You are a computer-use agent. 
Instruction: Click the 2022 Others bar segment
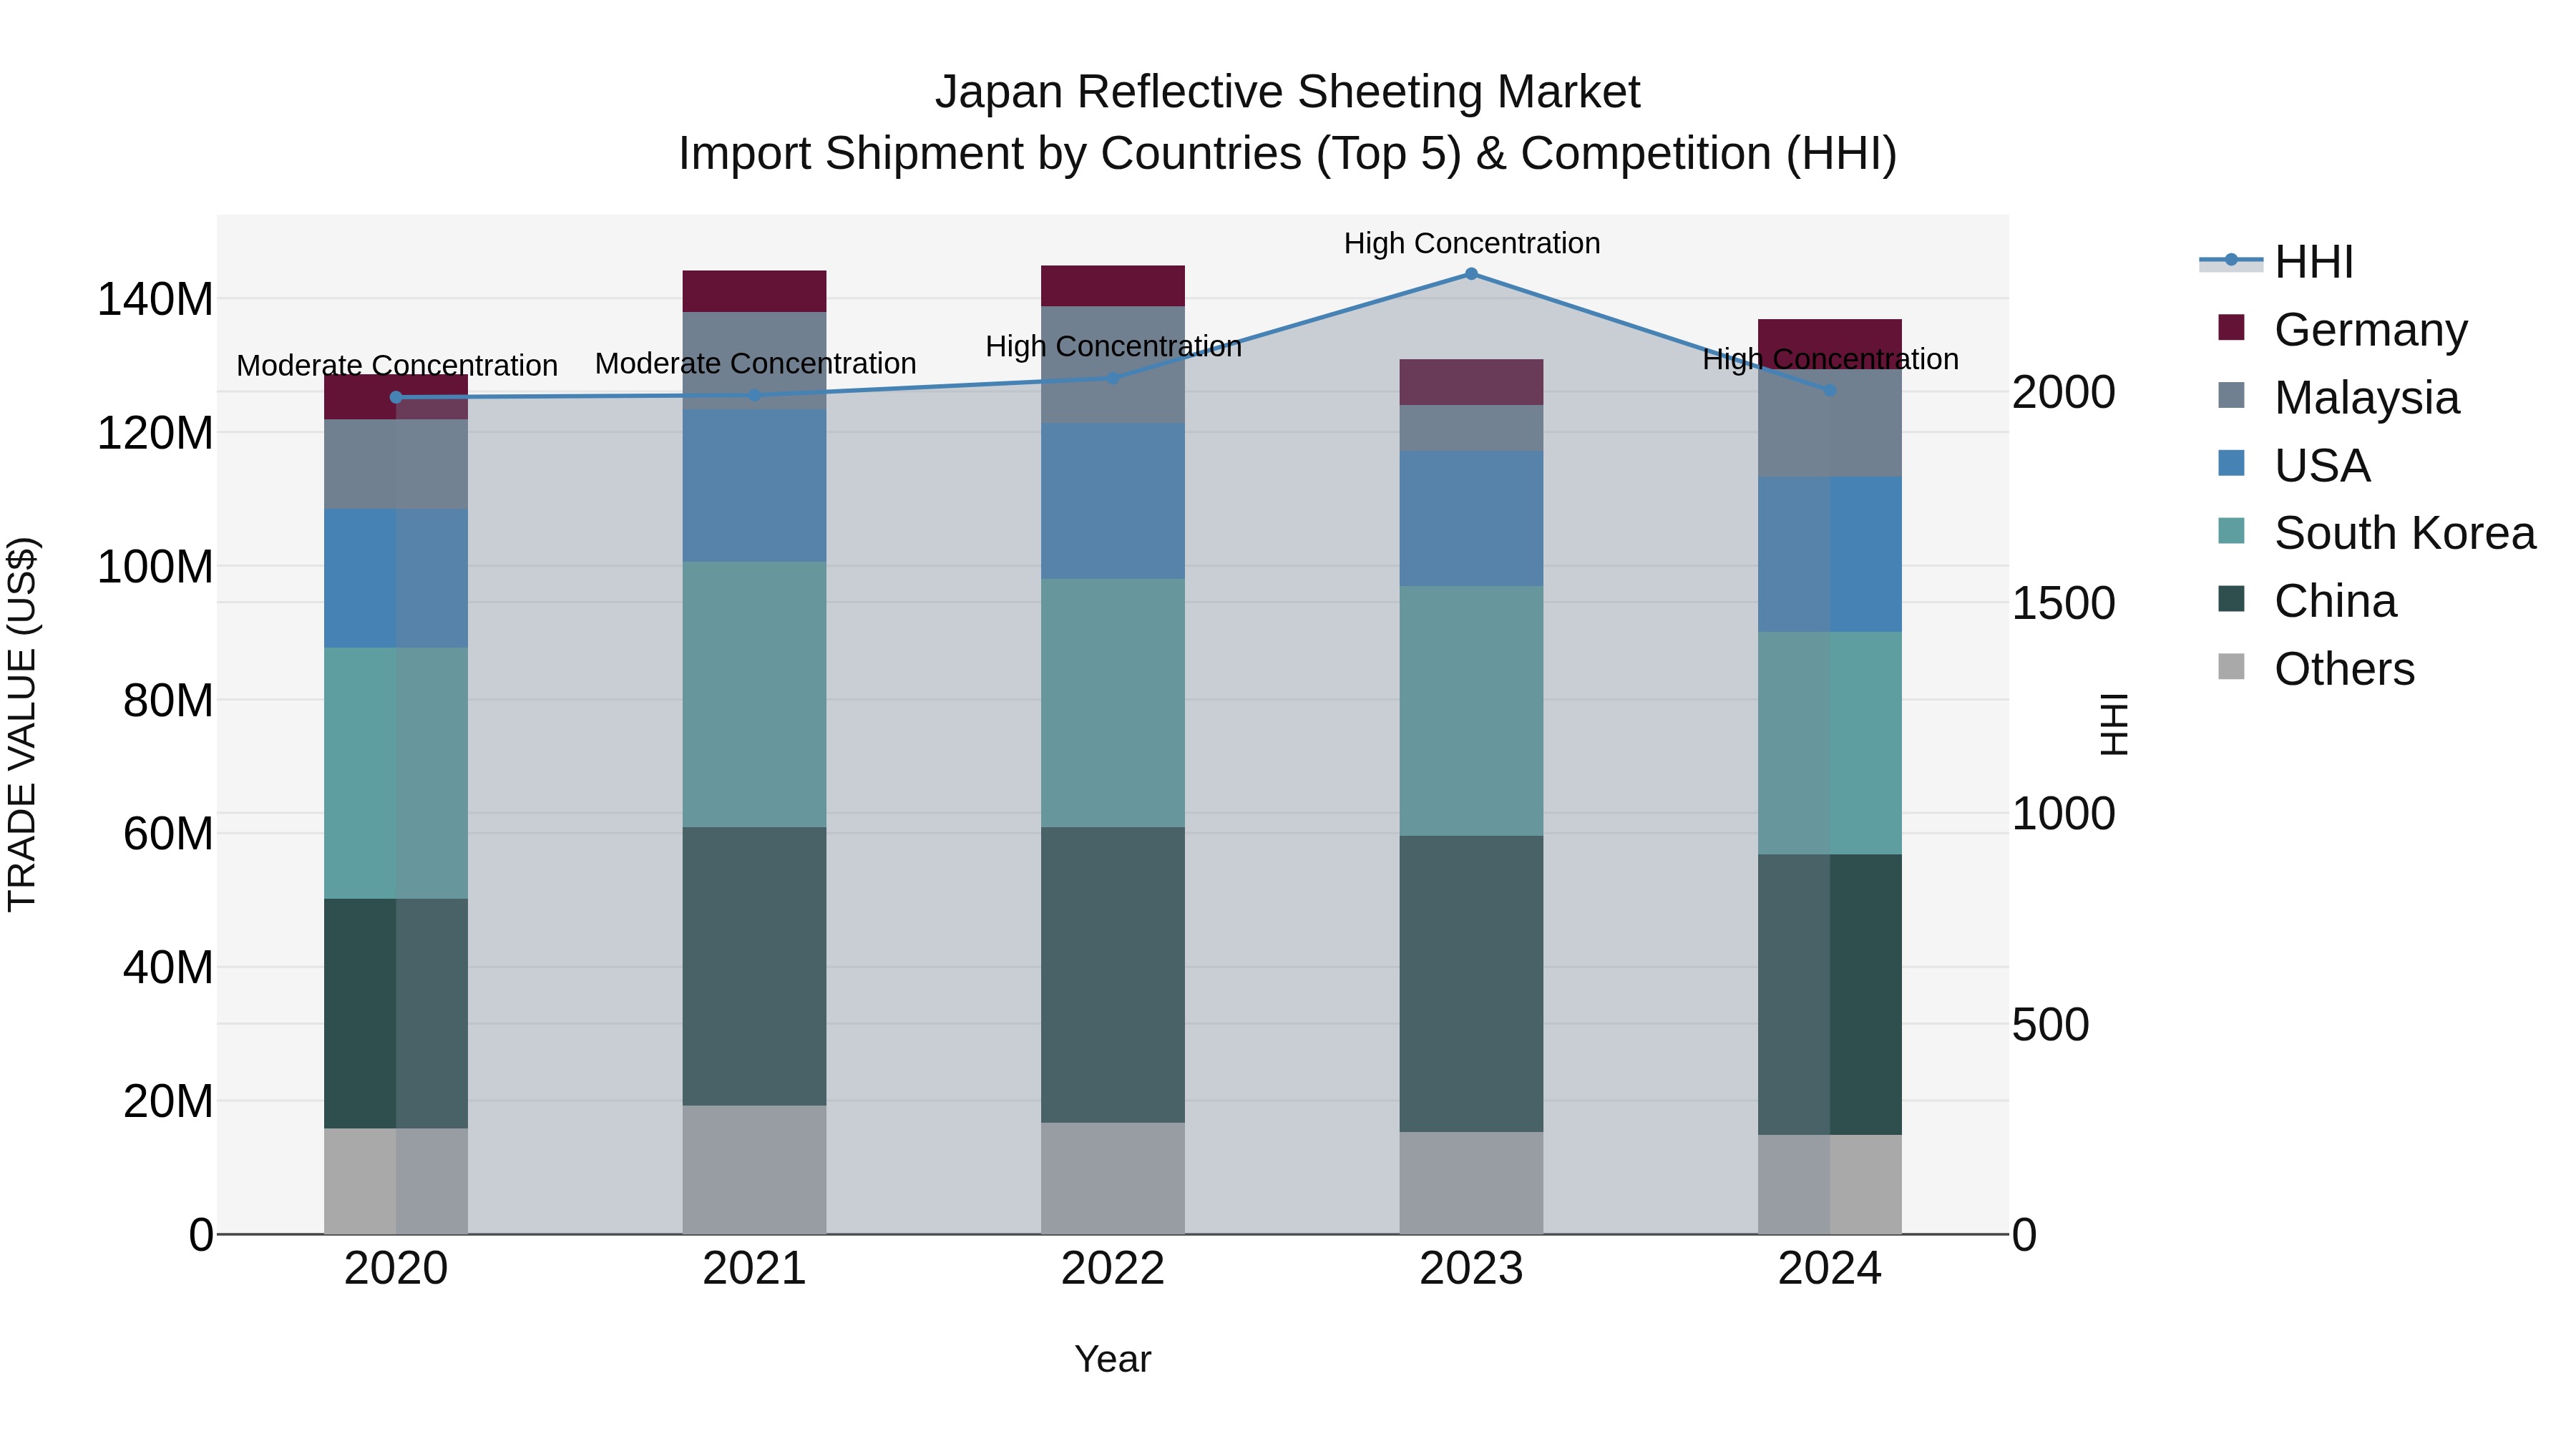[x=1113, y=1178]
